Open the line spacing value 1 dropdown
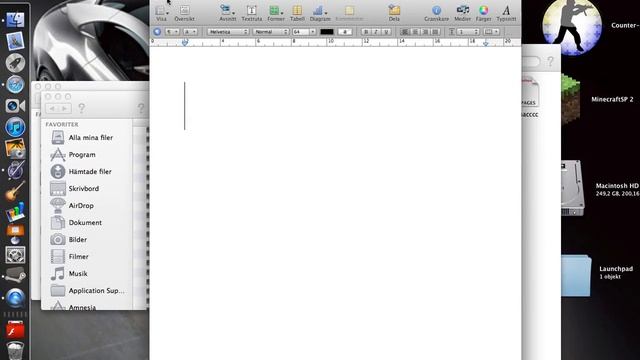 pos(468,32)
